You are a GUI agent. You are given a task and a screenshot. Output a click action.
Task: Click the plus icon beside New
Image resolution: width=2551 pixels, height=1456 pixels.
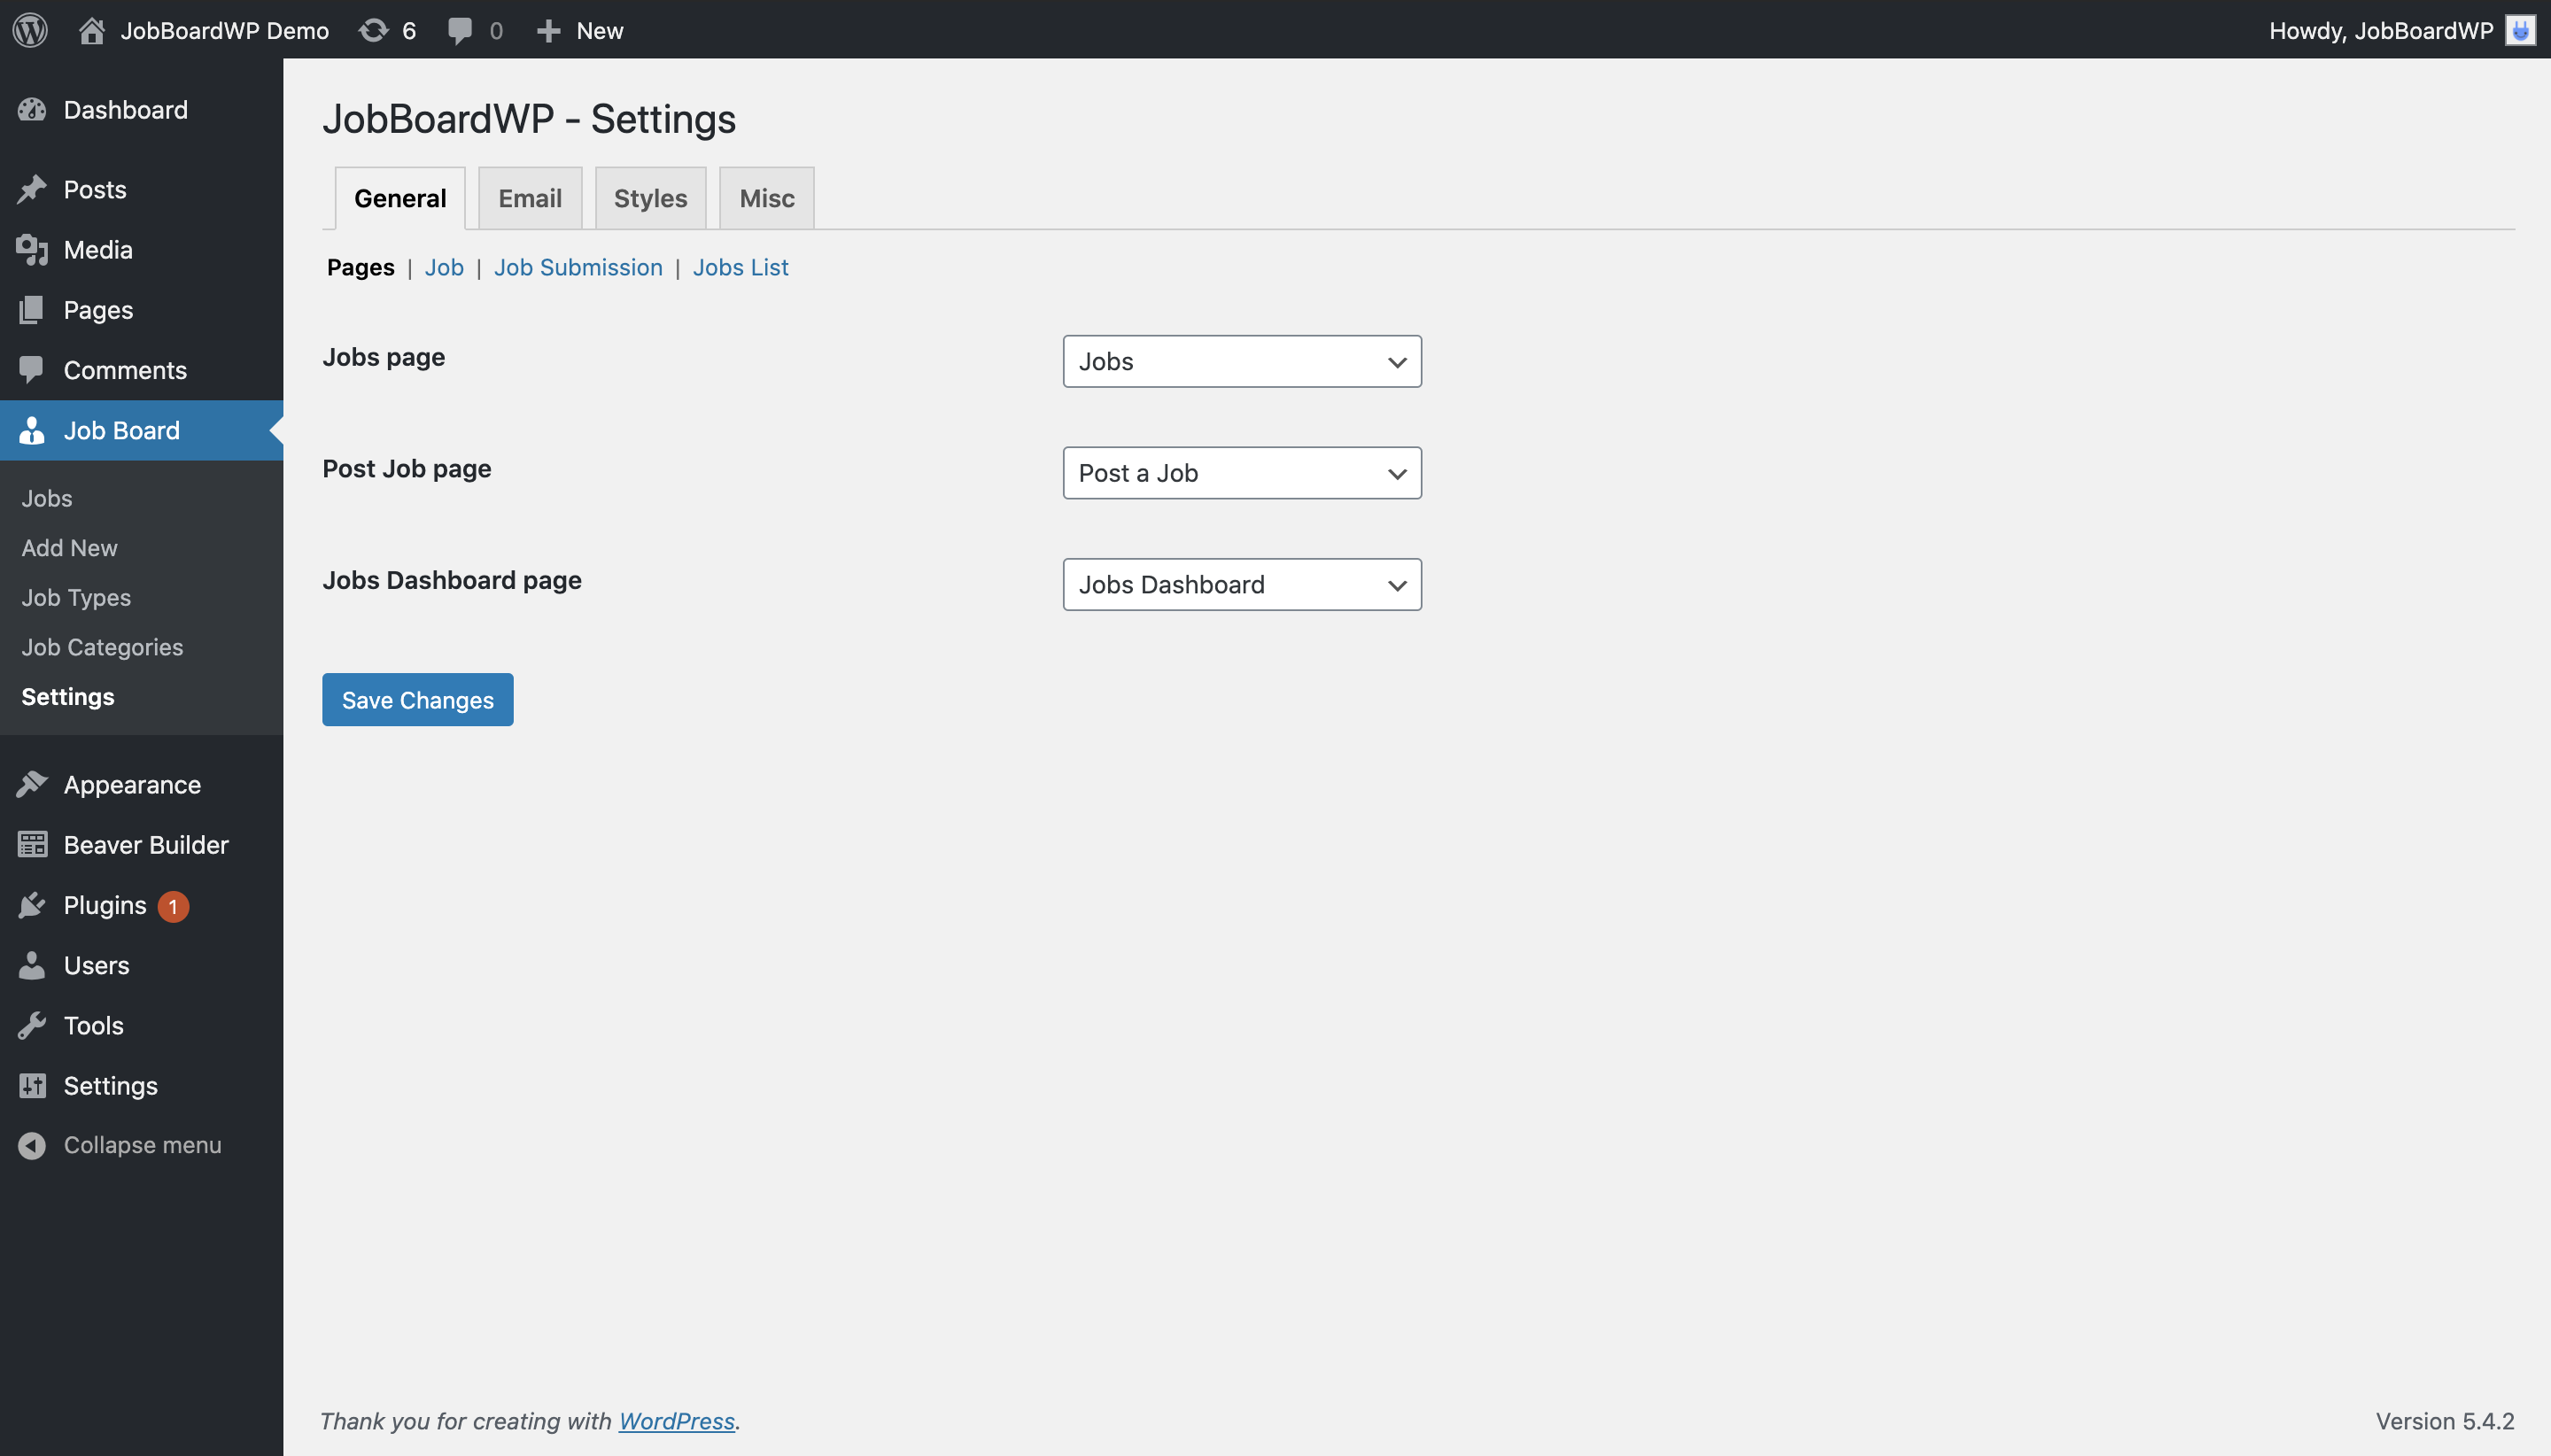[x=548, y=30]
